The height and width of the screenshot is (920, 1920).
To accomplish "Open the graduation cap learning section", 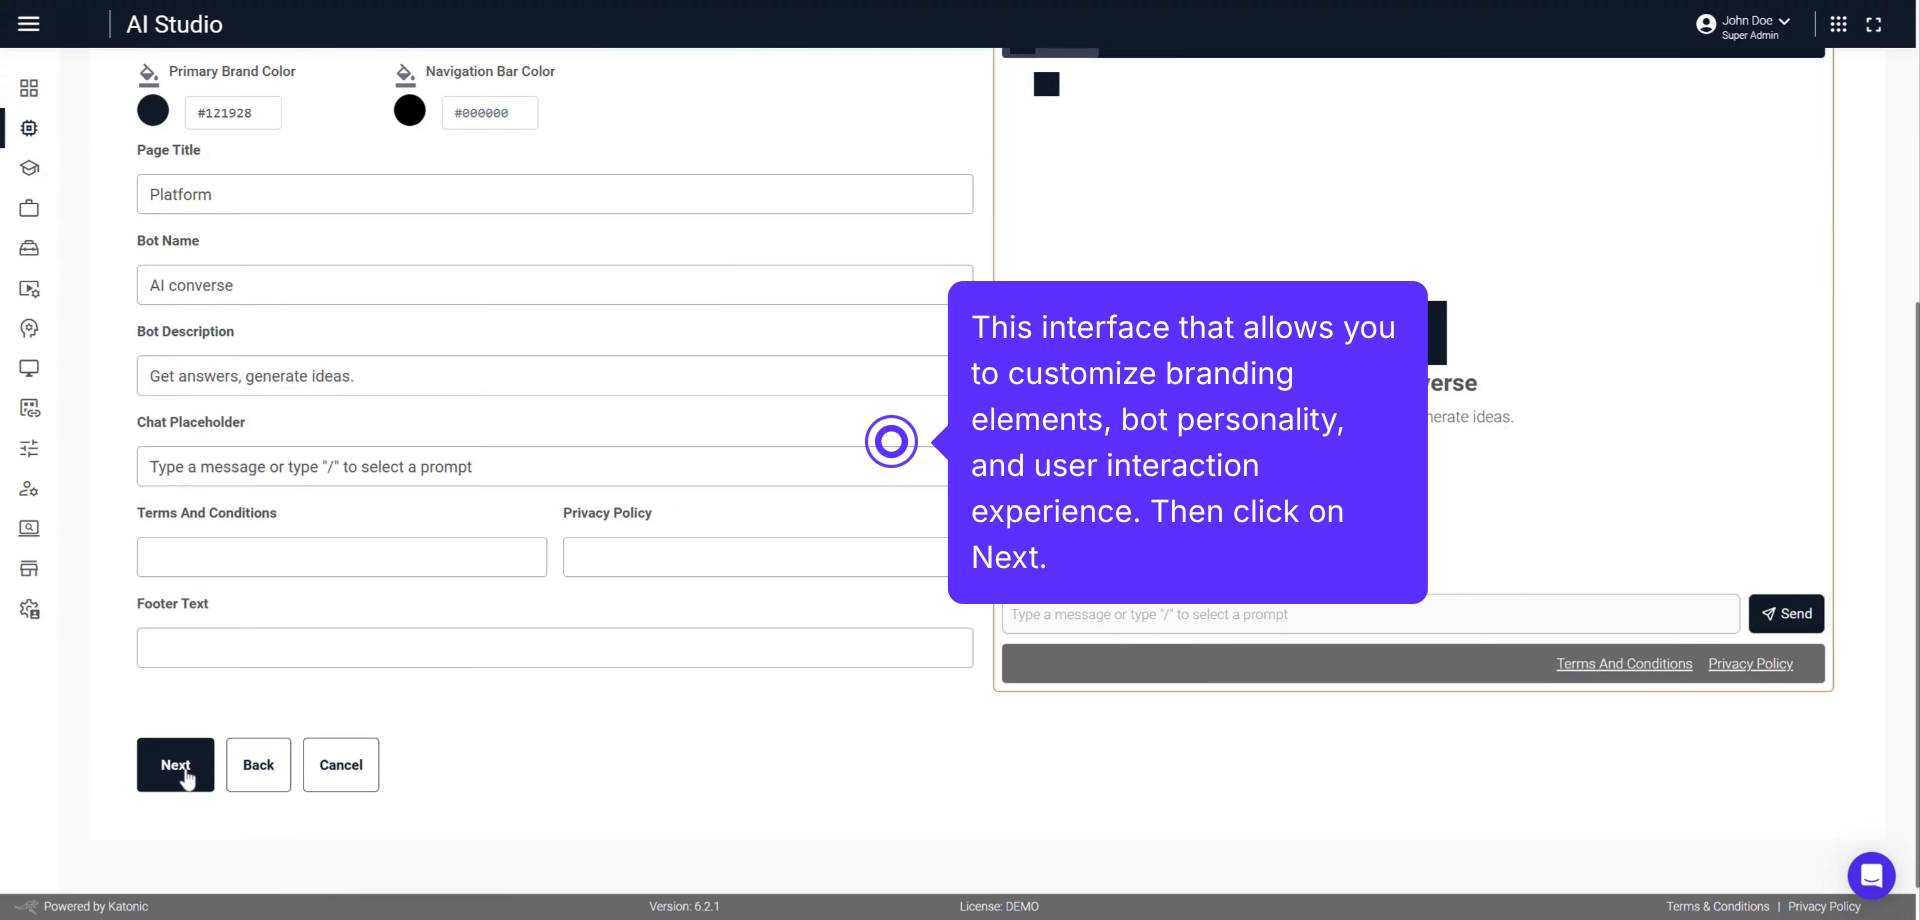I will tap(30, 168).
